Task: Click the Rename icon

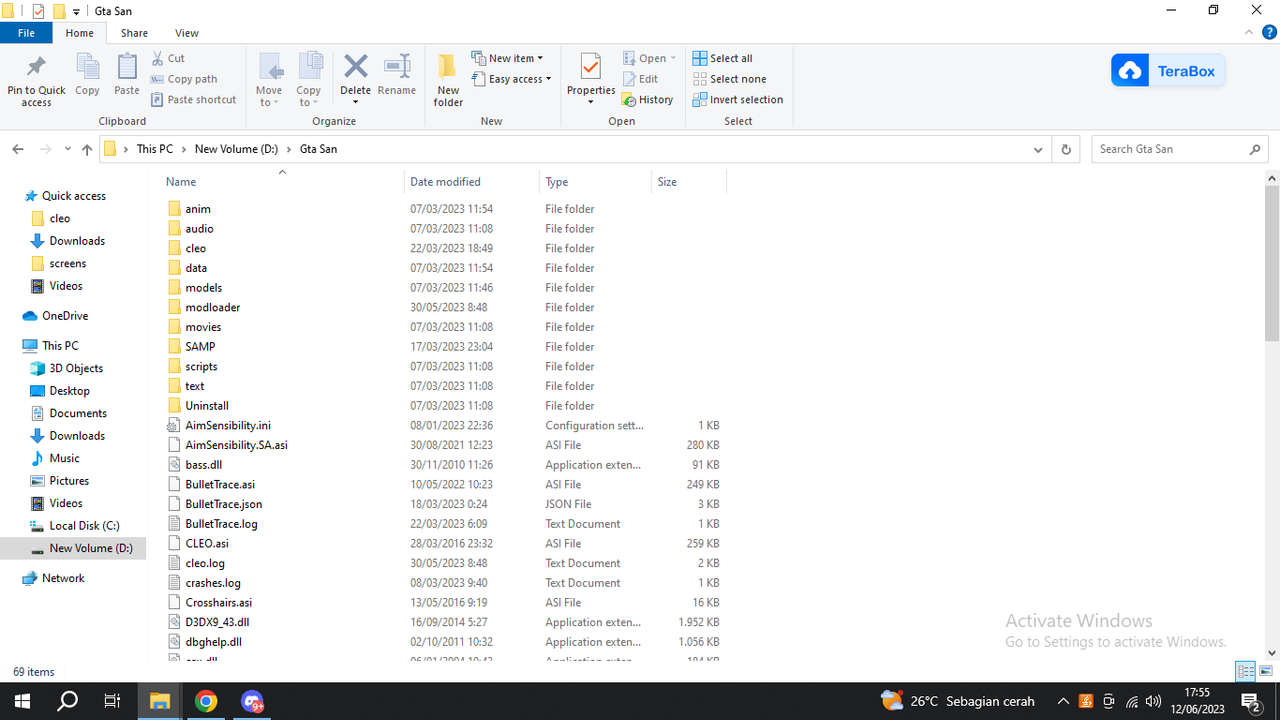Action: coord(397,66)
